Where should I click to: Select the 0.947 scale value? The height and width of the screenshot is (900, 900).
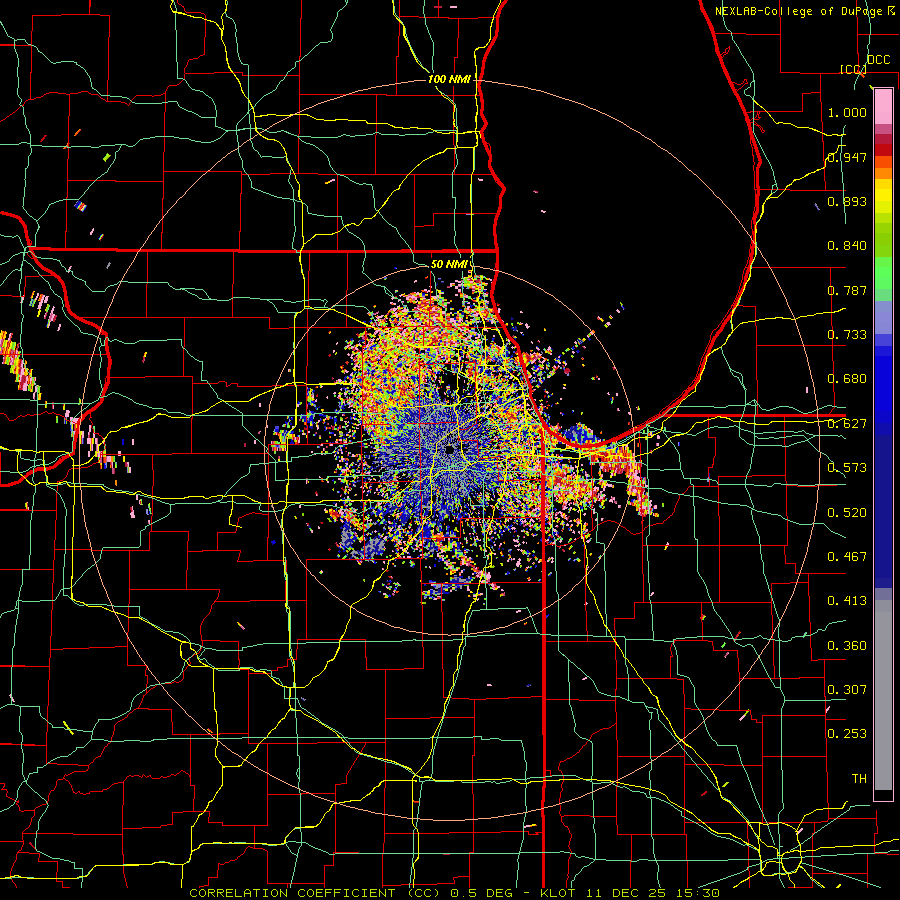coord(847,157)
